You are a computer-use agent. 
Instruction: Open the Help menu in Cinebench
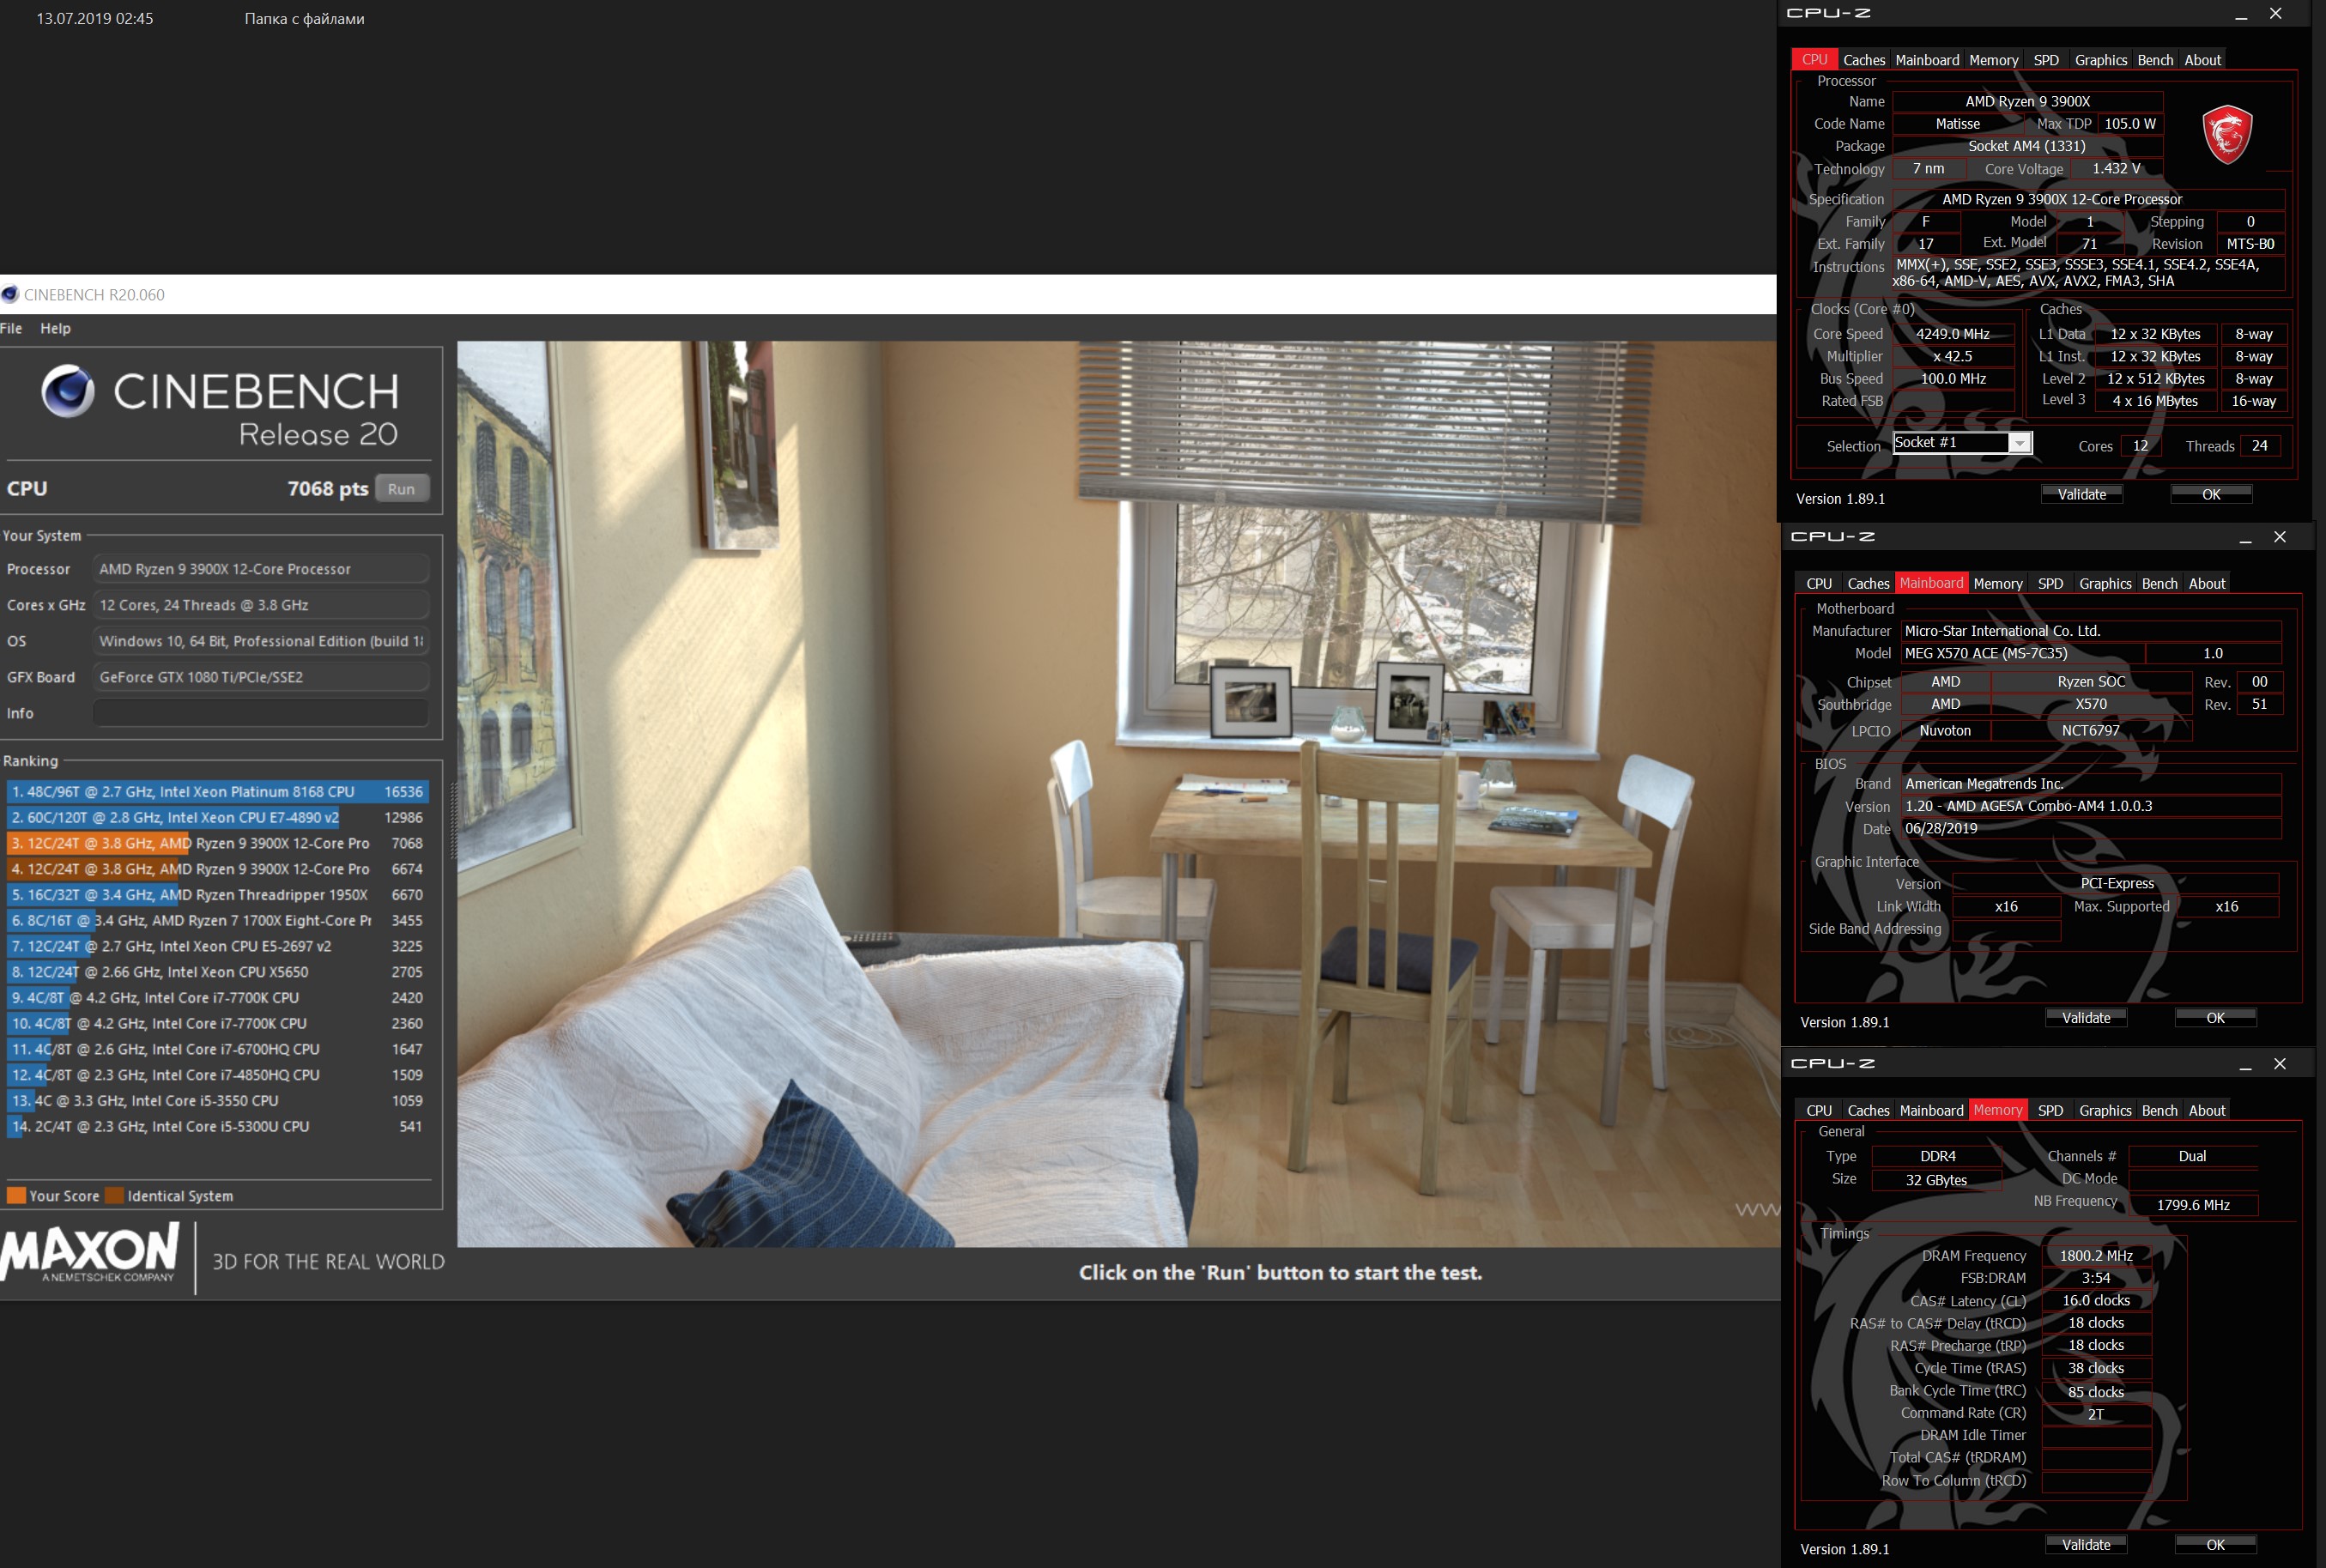pyautogui.click(x=56, y=328)
